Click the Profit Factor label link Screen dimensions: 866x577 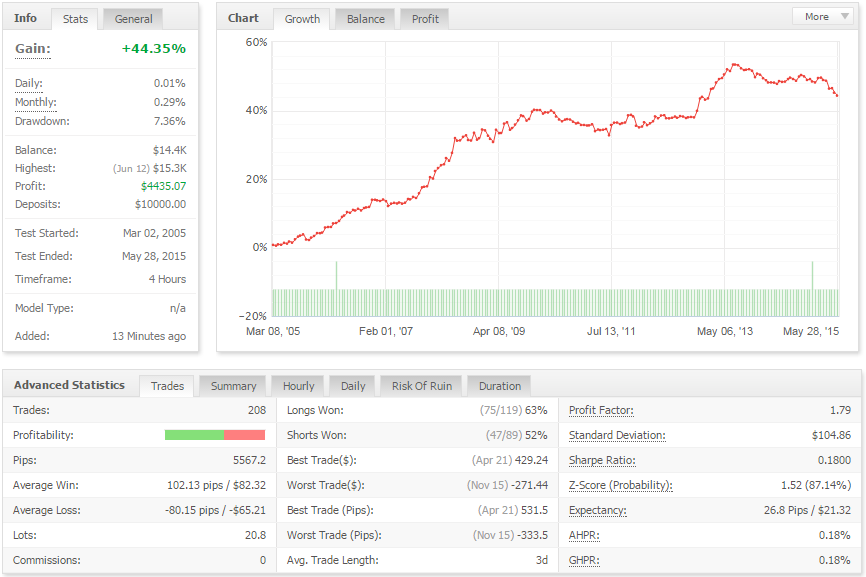[601, 410]
